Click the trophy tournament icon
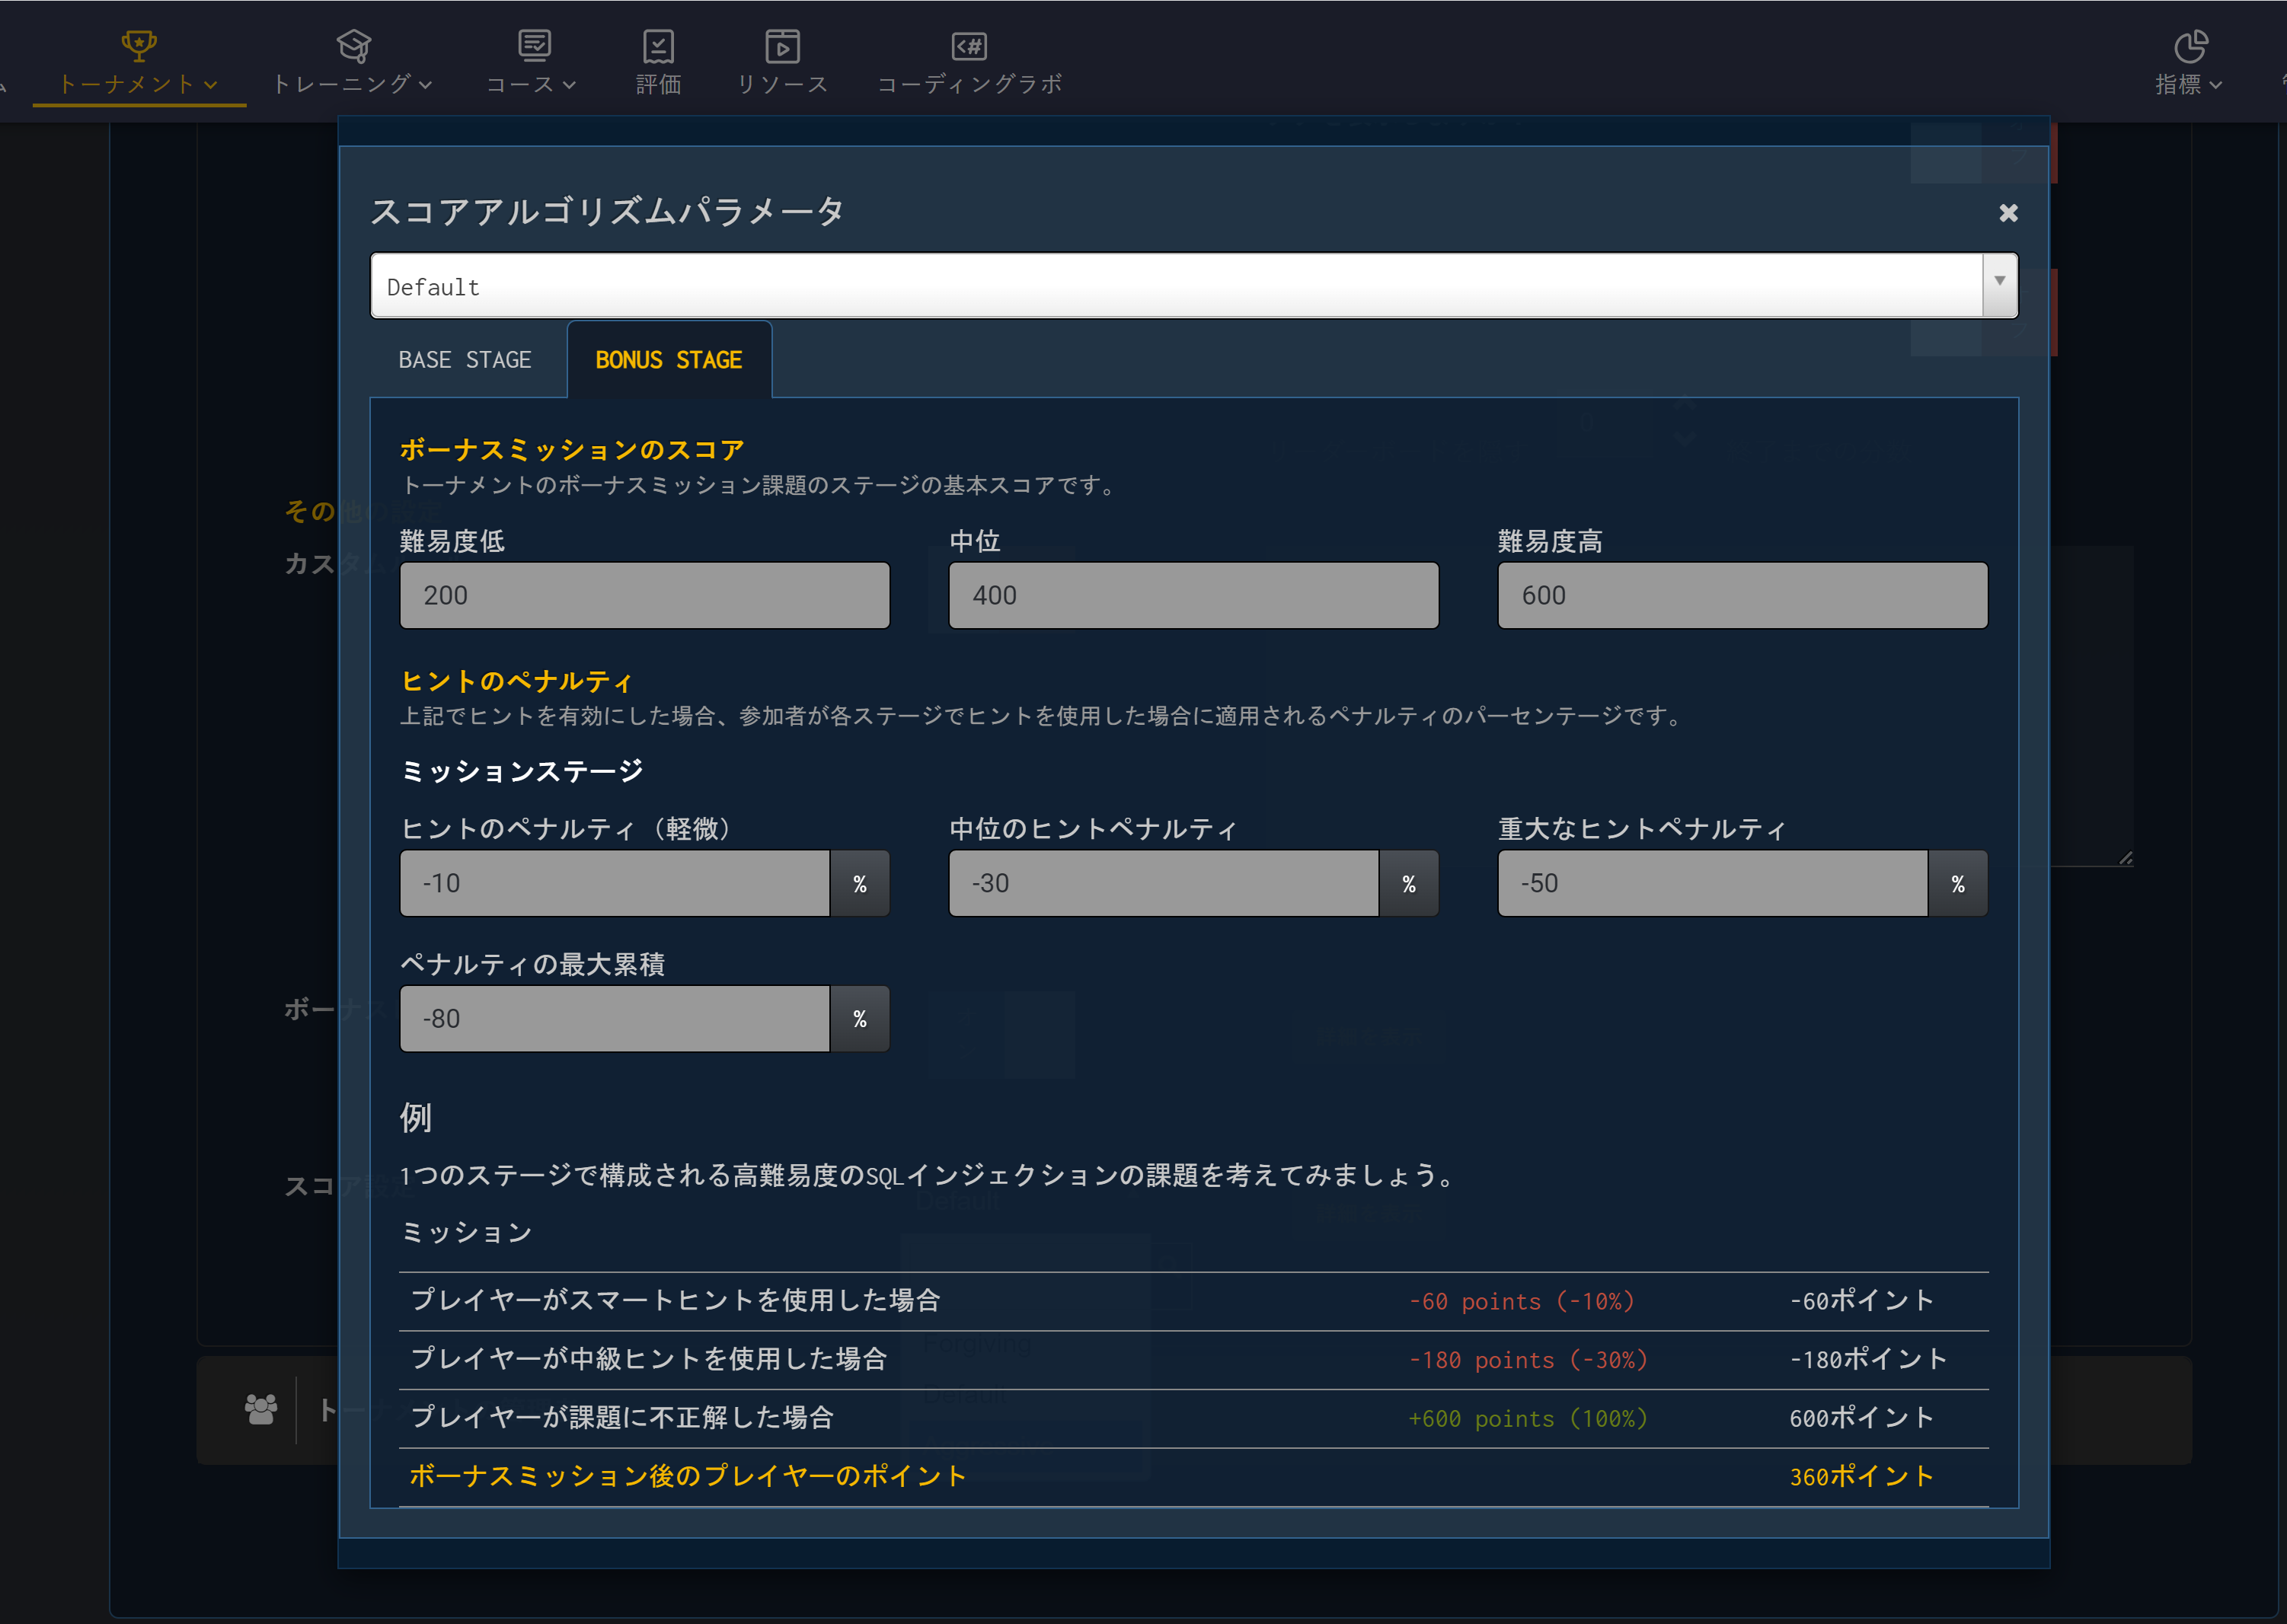This screenshot has height=1624, width=2287. [139, 45]
